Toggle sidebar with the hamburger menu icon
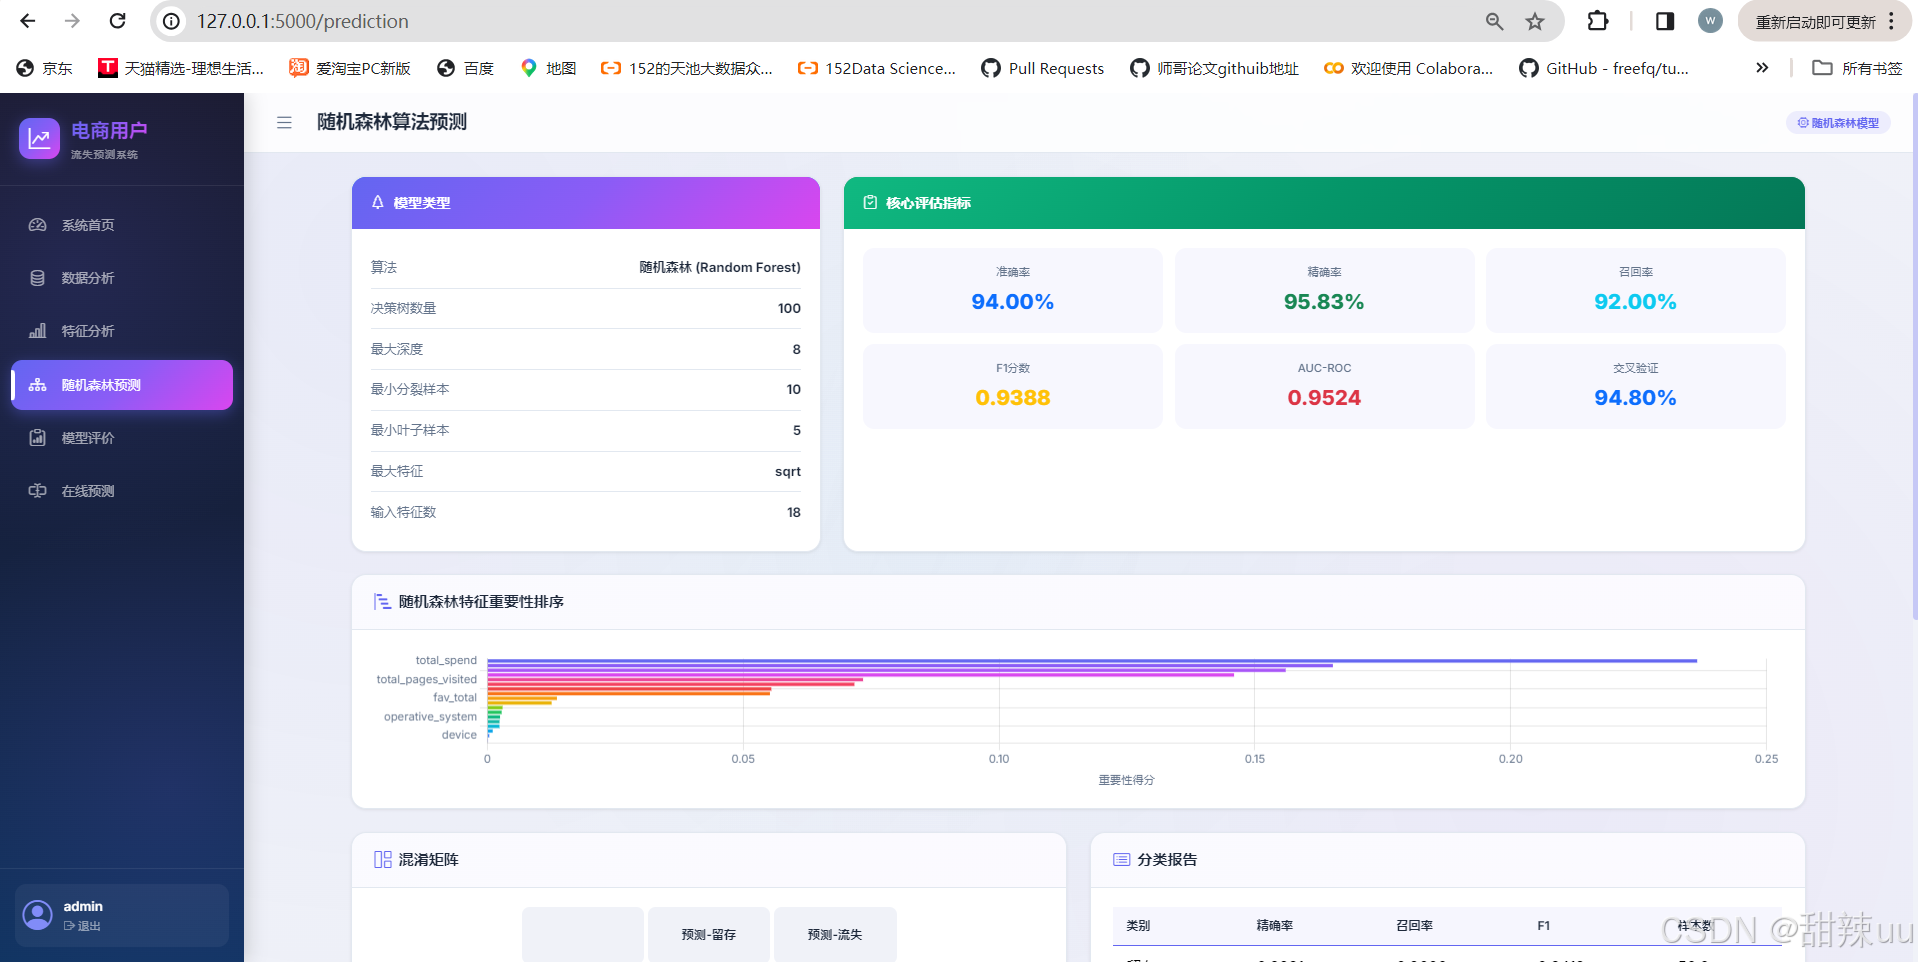Screen dimensions: 1918x962 [x=284, y=122]
